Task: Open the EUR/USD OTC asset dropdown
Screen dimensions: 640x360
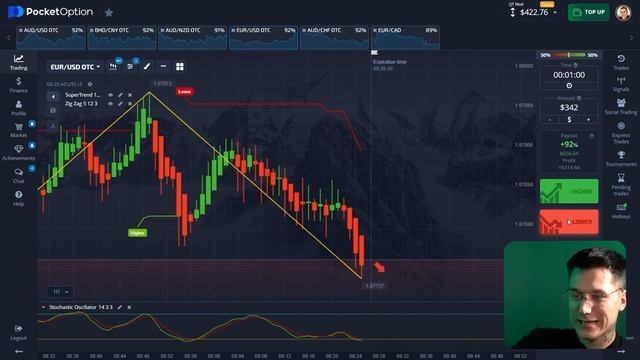Action: [x=75, y=67]
